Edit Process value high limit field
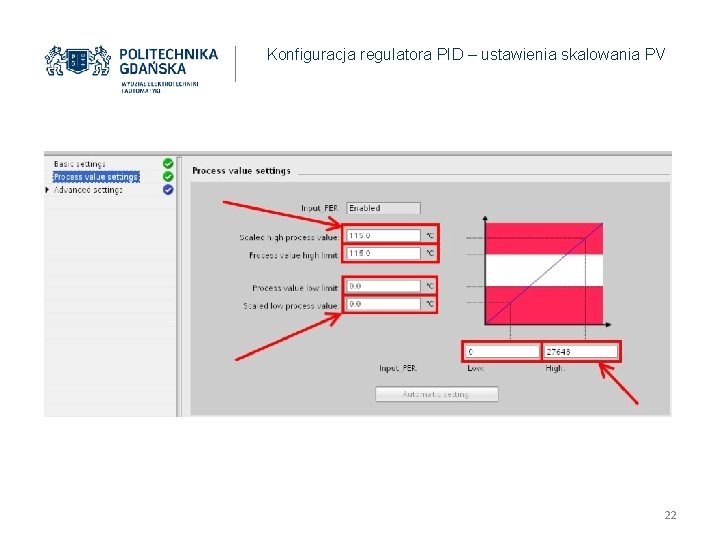 [383, 253]
